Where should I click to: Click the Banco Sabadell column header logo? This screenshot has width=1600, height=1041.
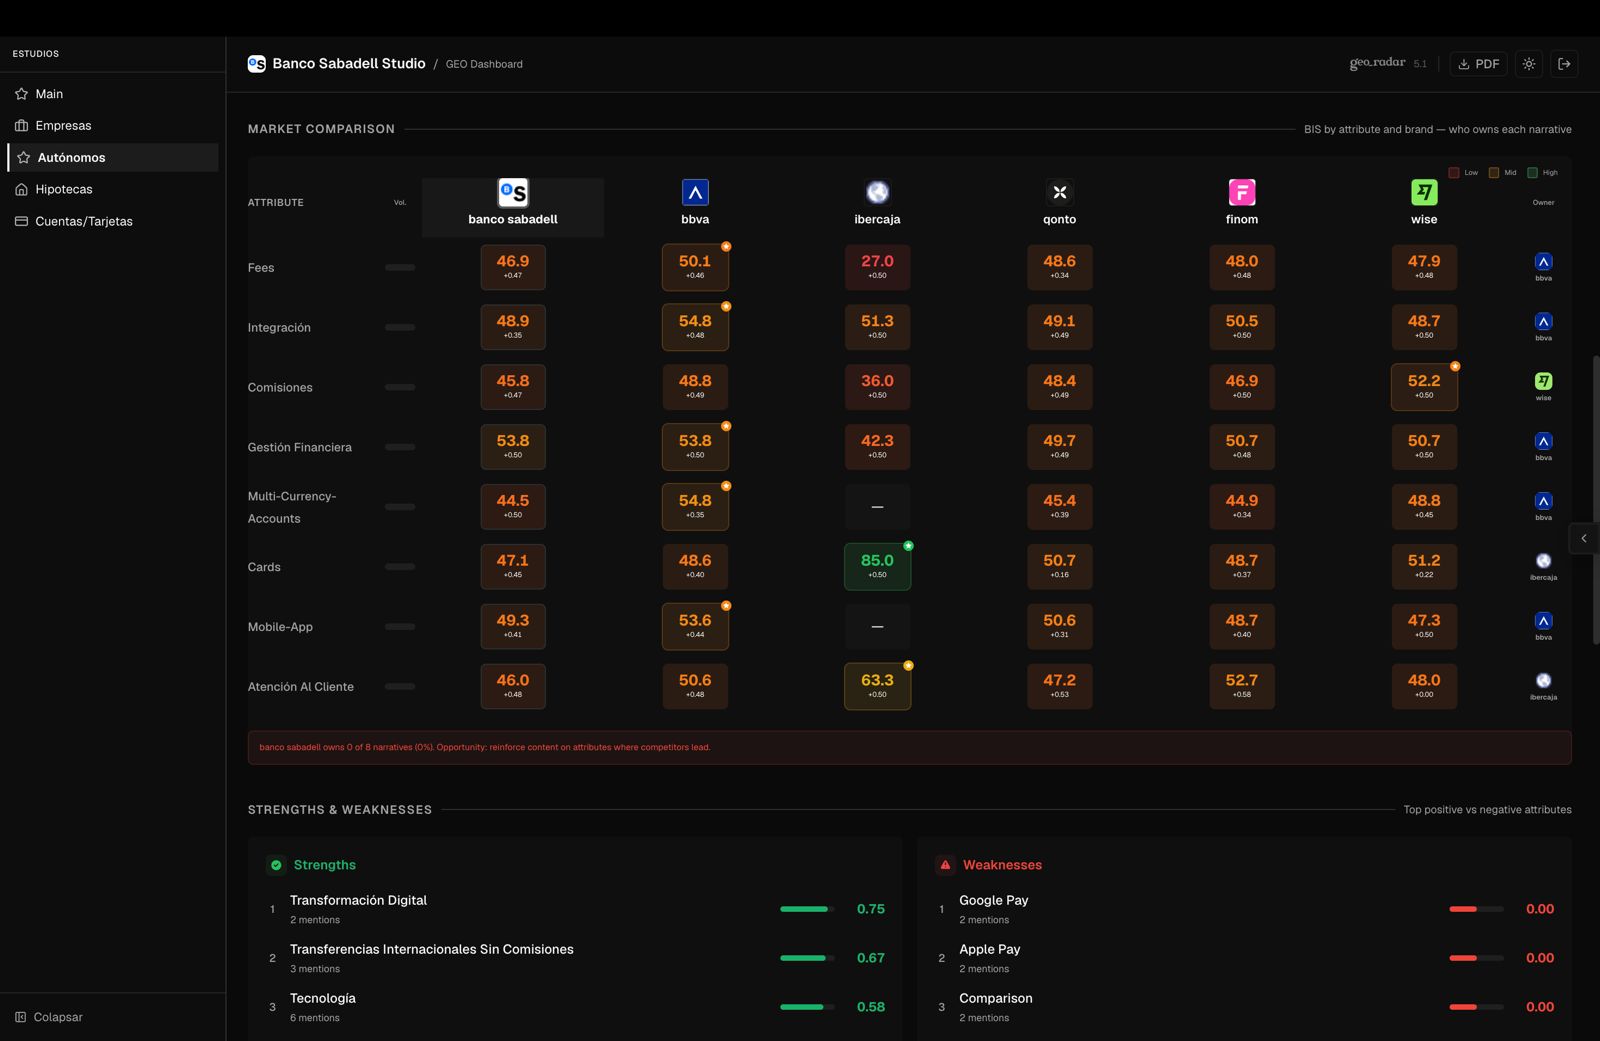513,192
